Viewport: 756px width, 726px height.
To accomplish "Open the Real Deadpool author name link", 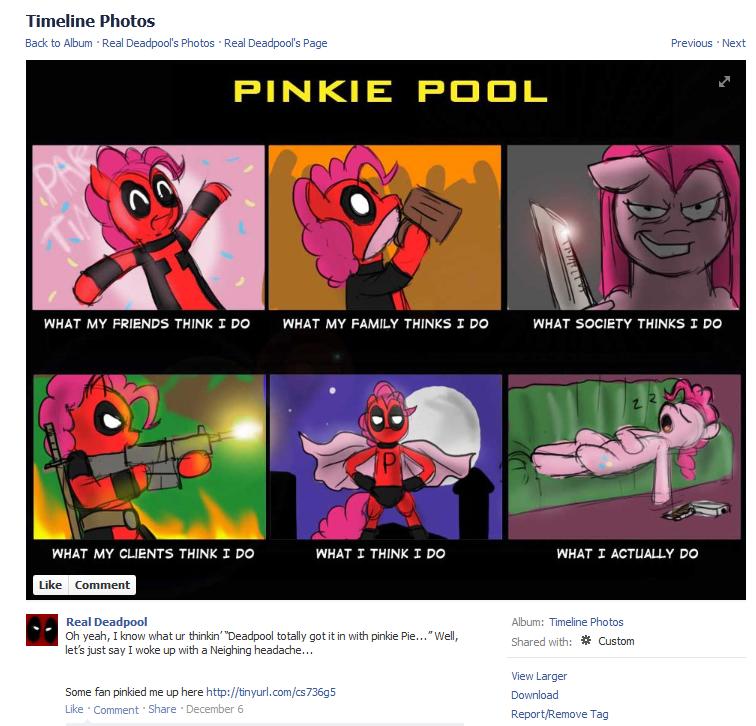I will (107, 621).
